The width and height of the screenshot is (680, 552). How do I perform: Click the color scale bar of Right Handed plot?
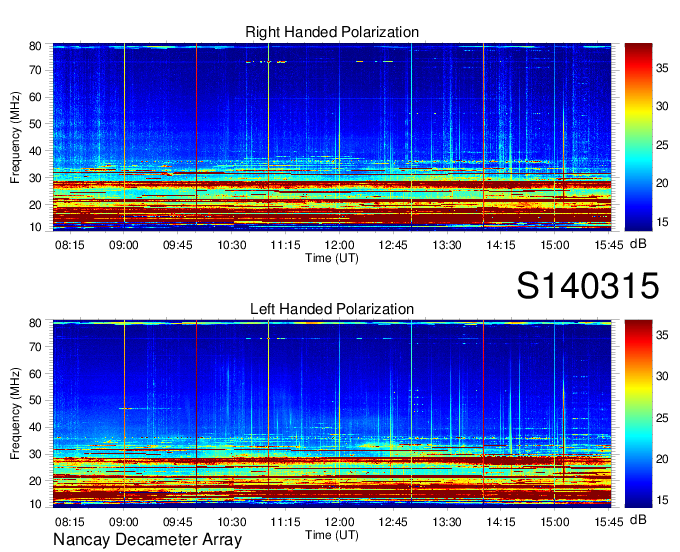coord(638,137)
